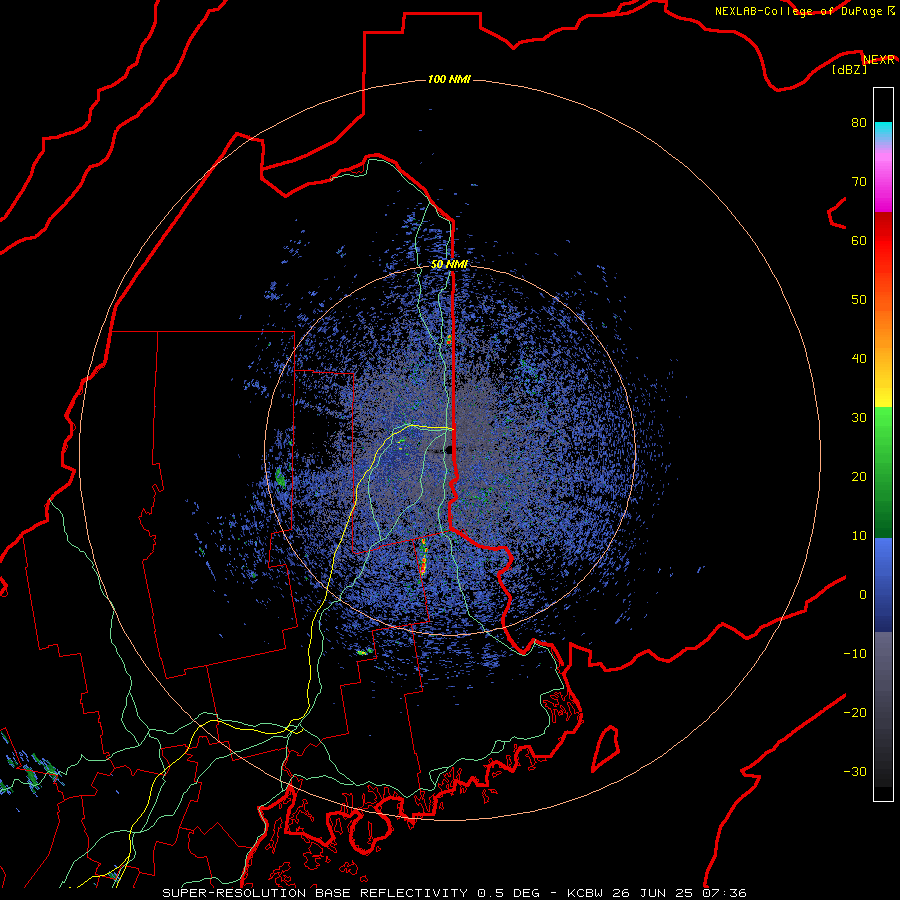The image size is (900, 900).
Task: Click the "50 NMI" range ring label
Action: [x=449, y=265]
